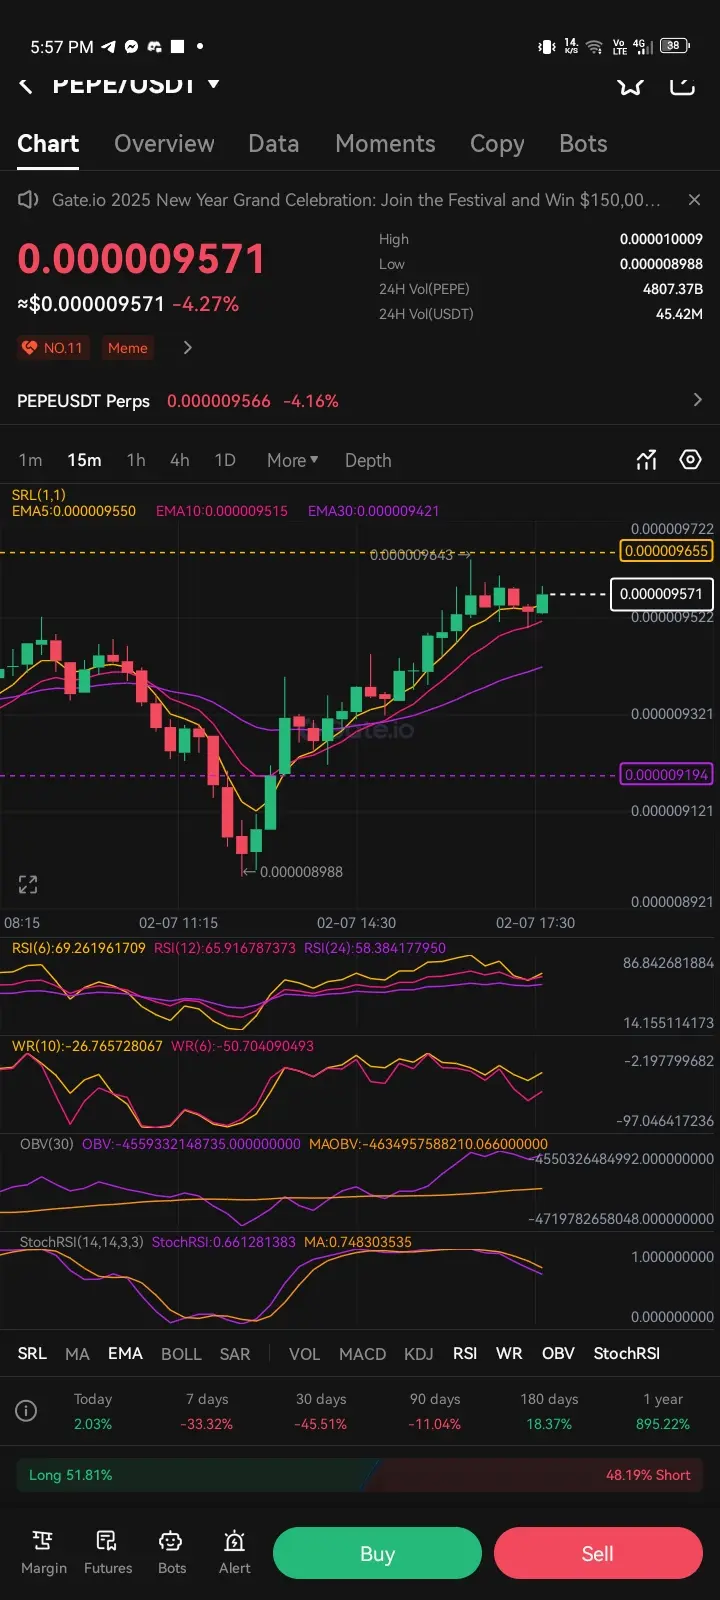Switch to the Overview tab
Image resolution: width=720 pixels, height=1600 pixels.
164,144
